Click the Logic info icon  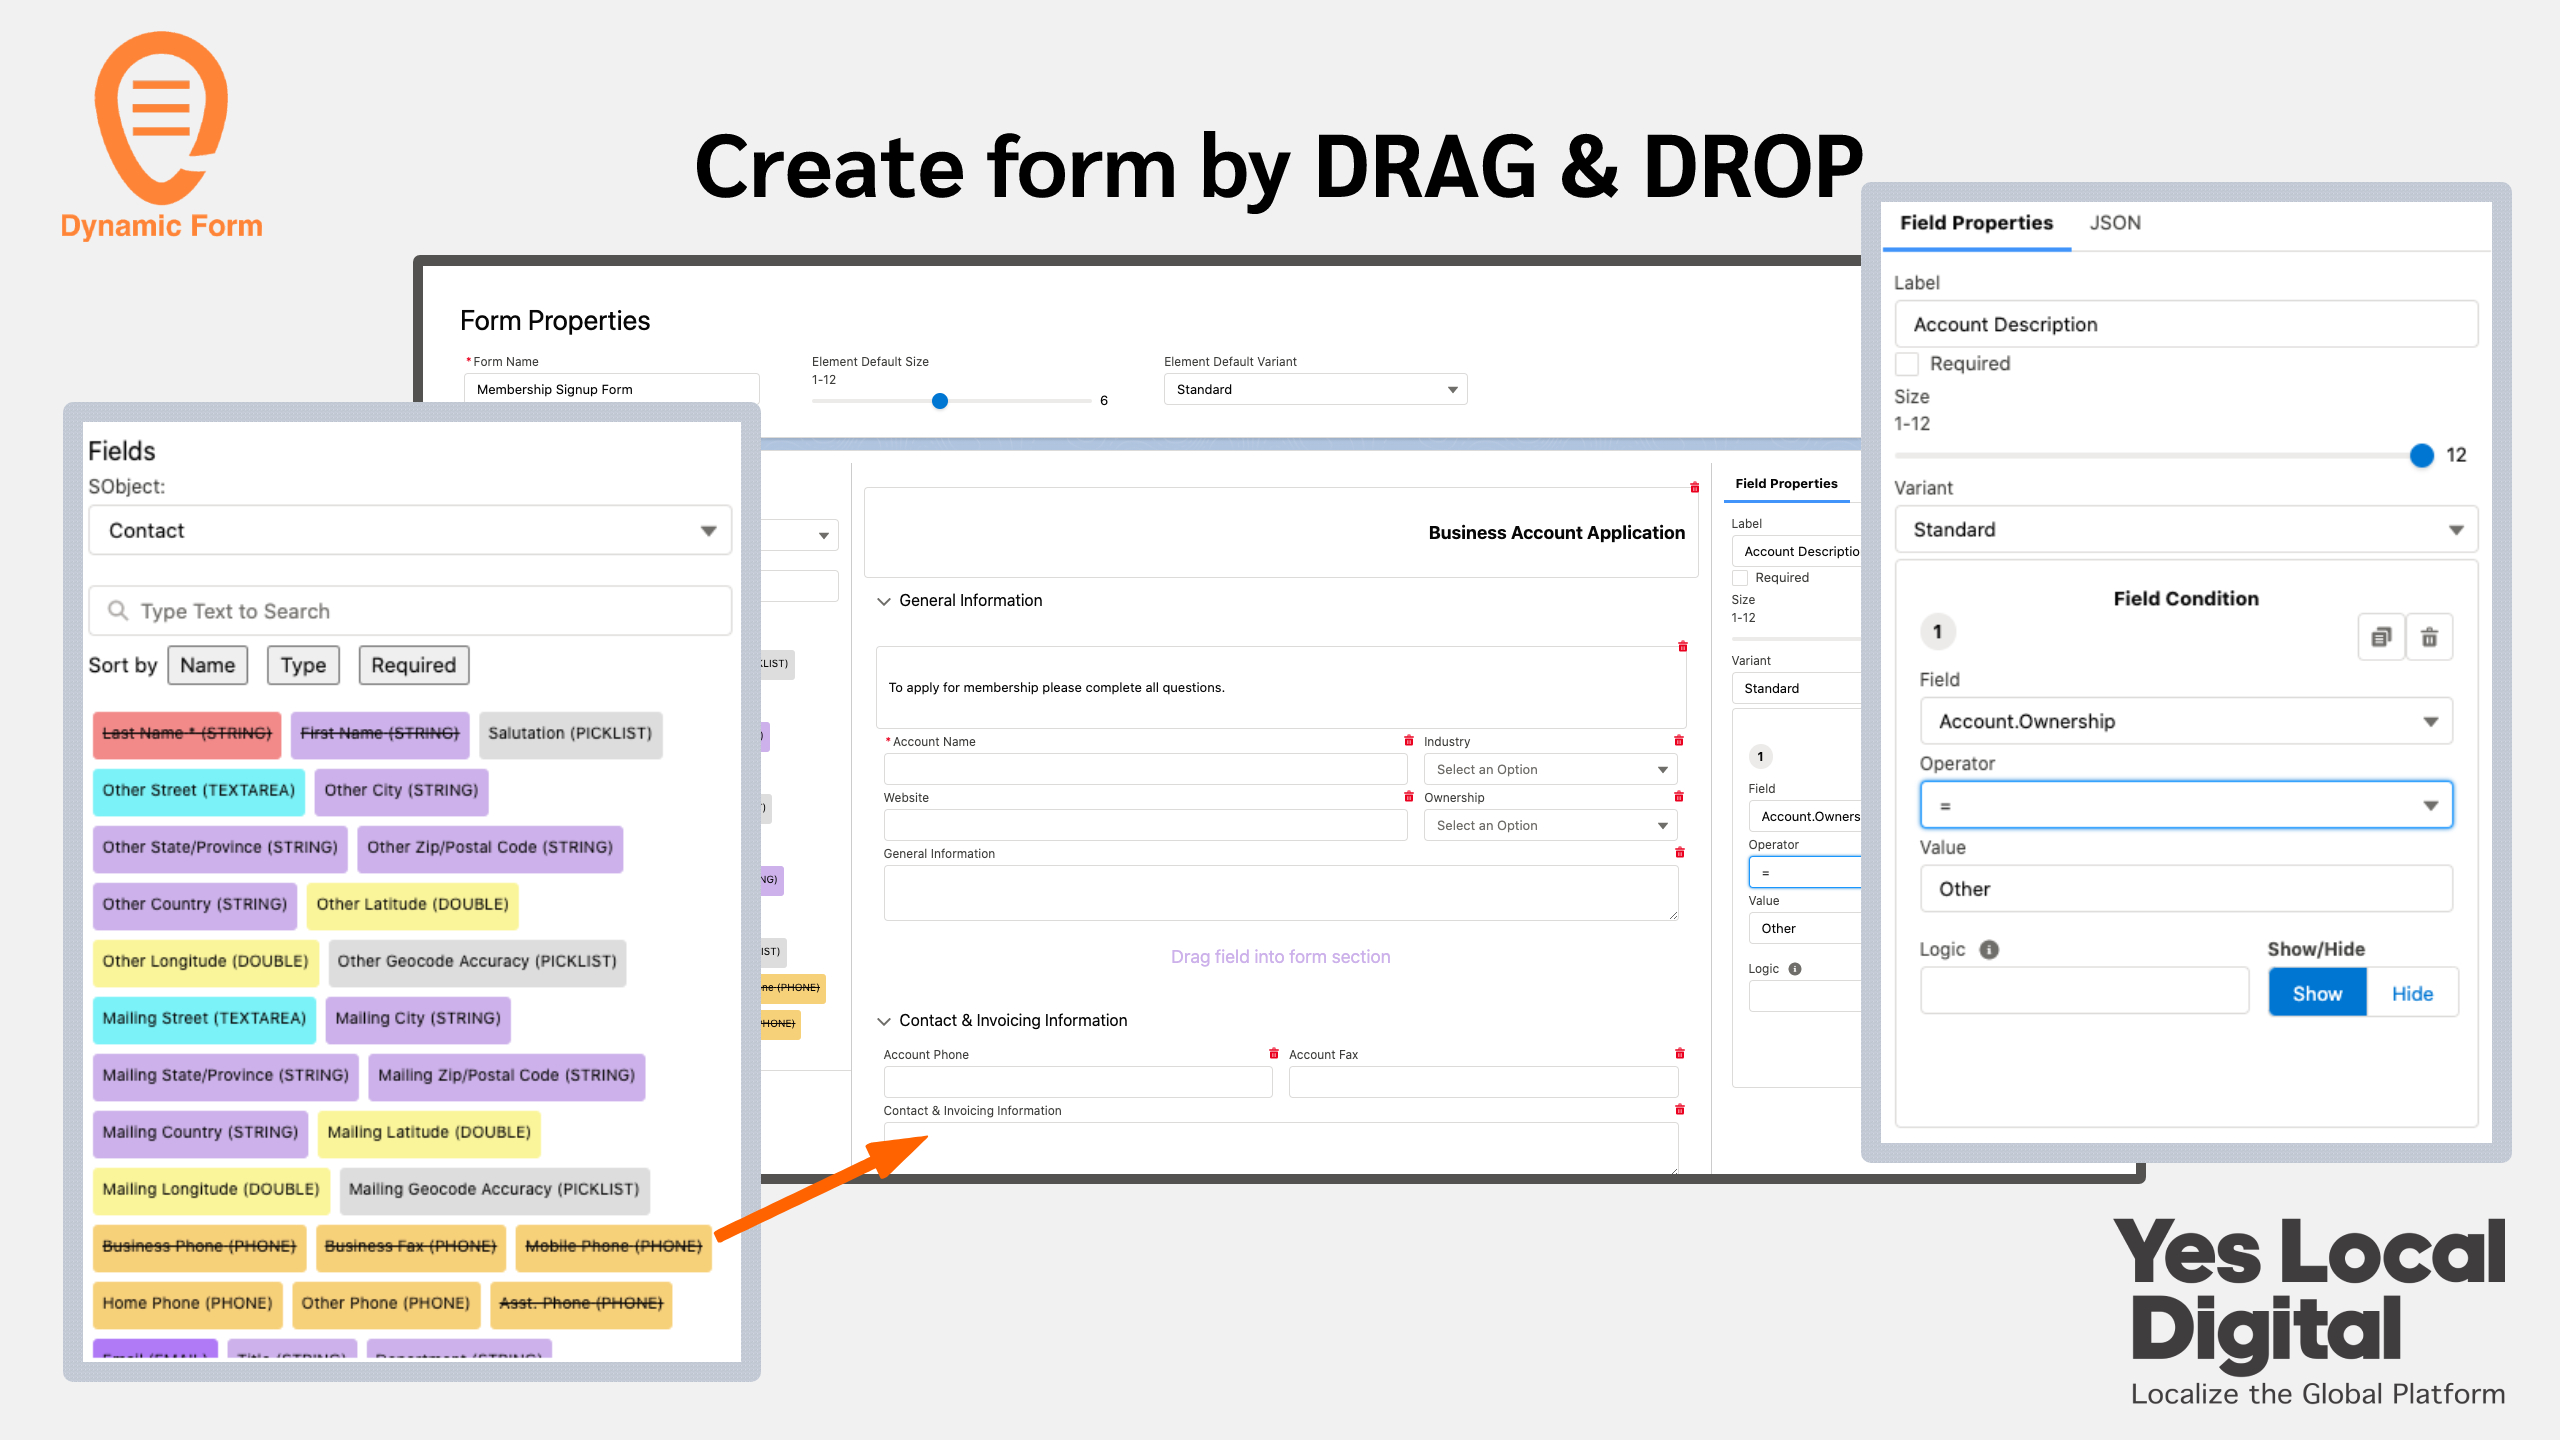[x=1989, y=950]
